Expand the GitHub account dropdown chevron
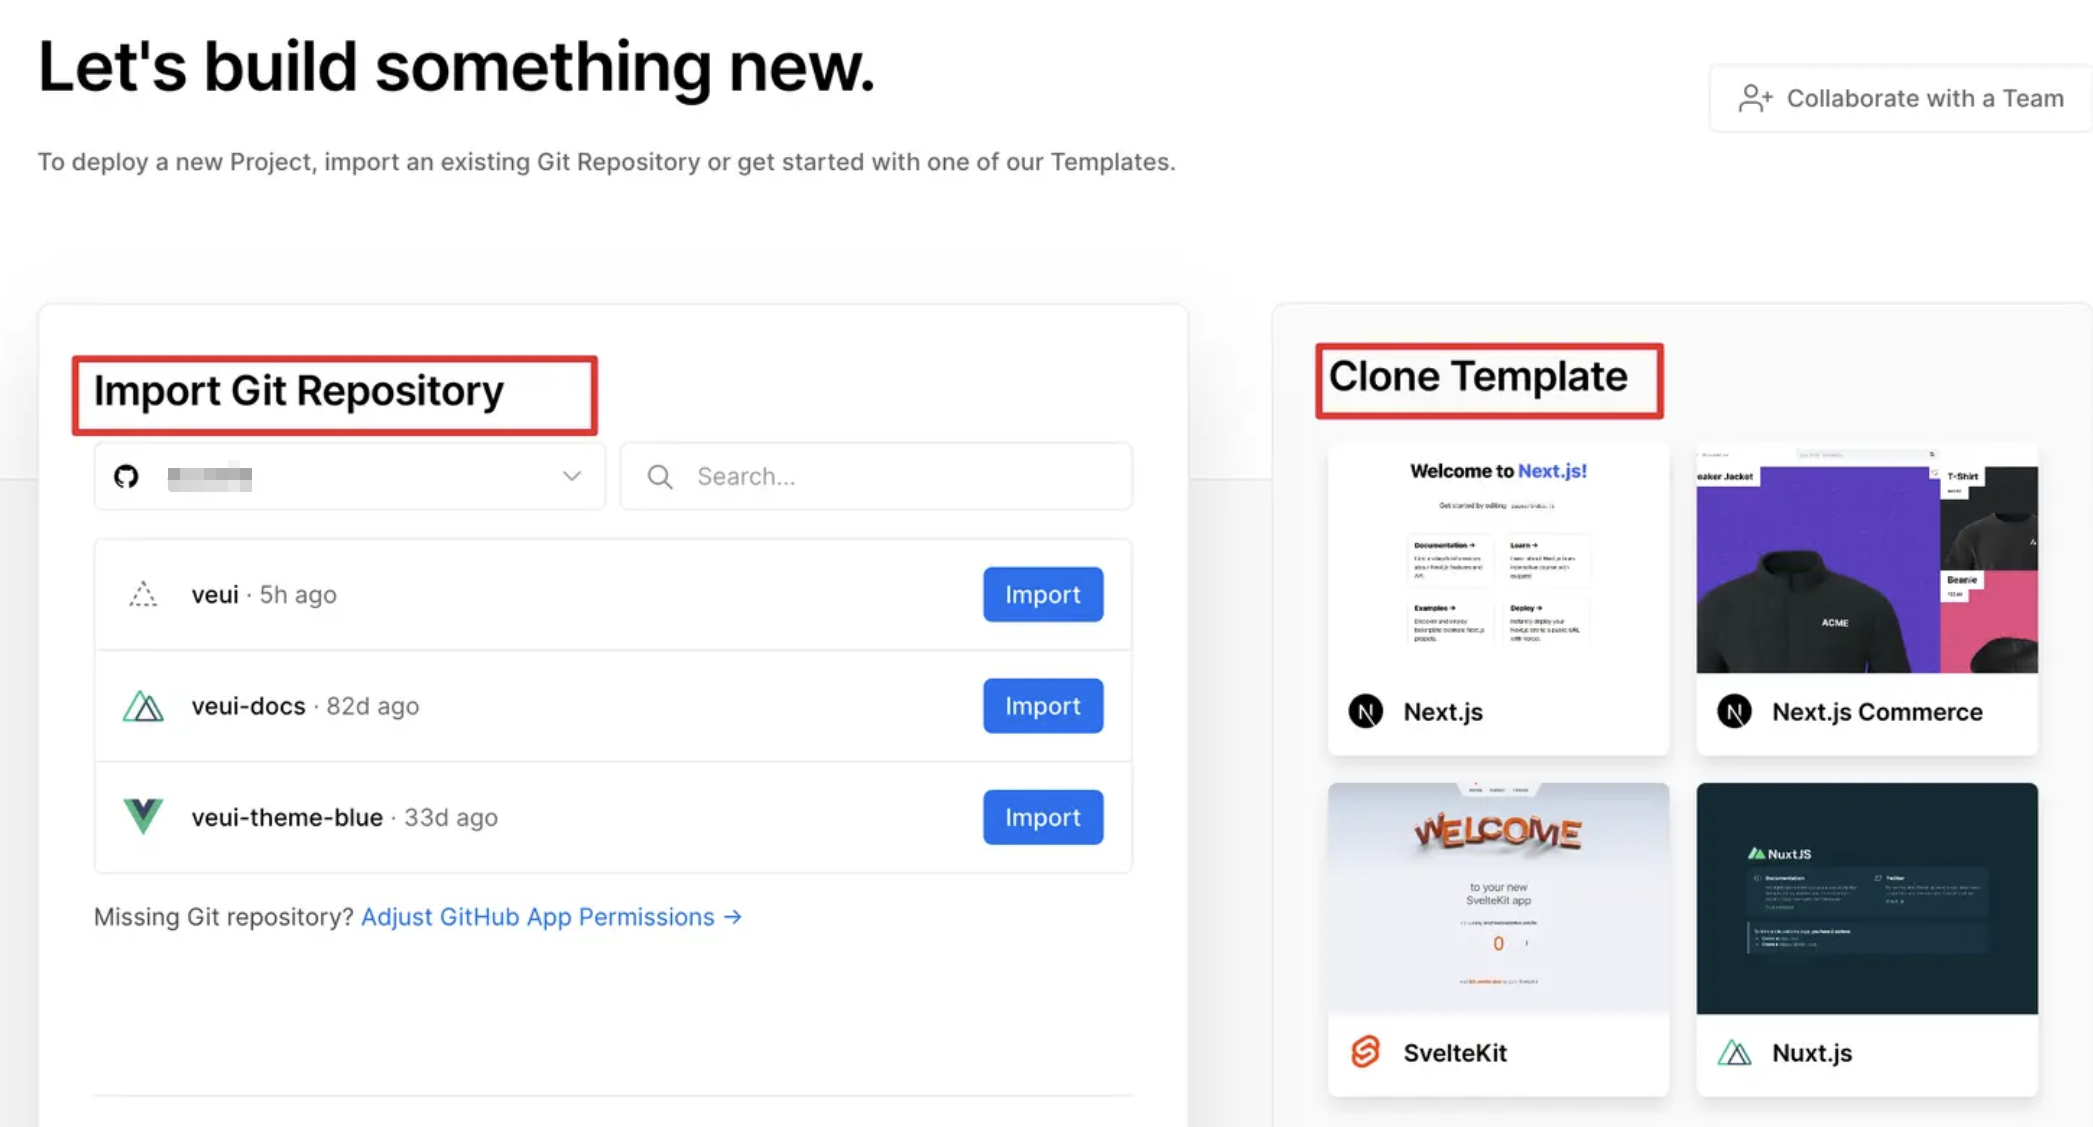 point(572,476)
